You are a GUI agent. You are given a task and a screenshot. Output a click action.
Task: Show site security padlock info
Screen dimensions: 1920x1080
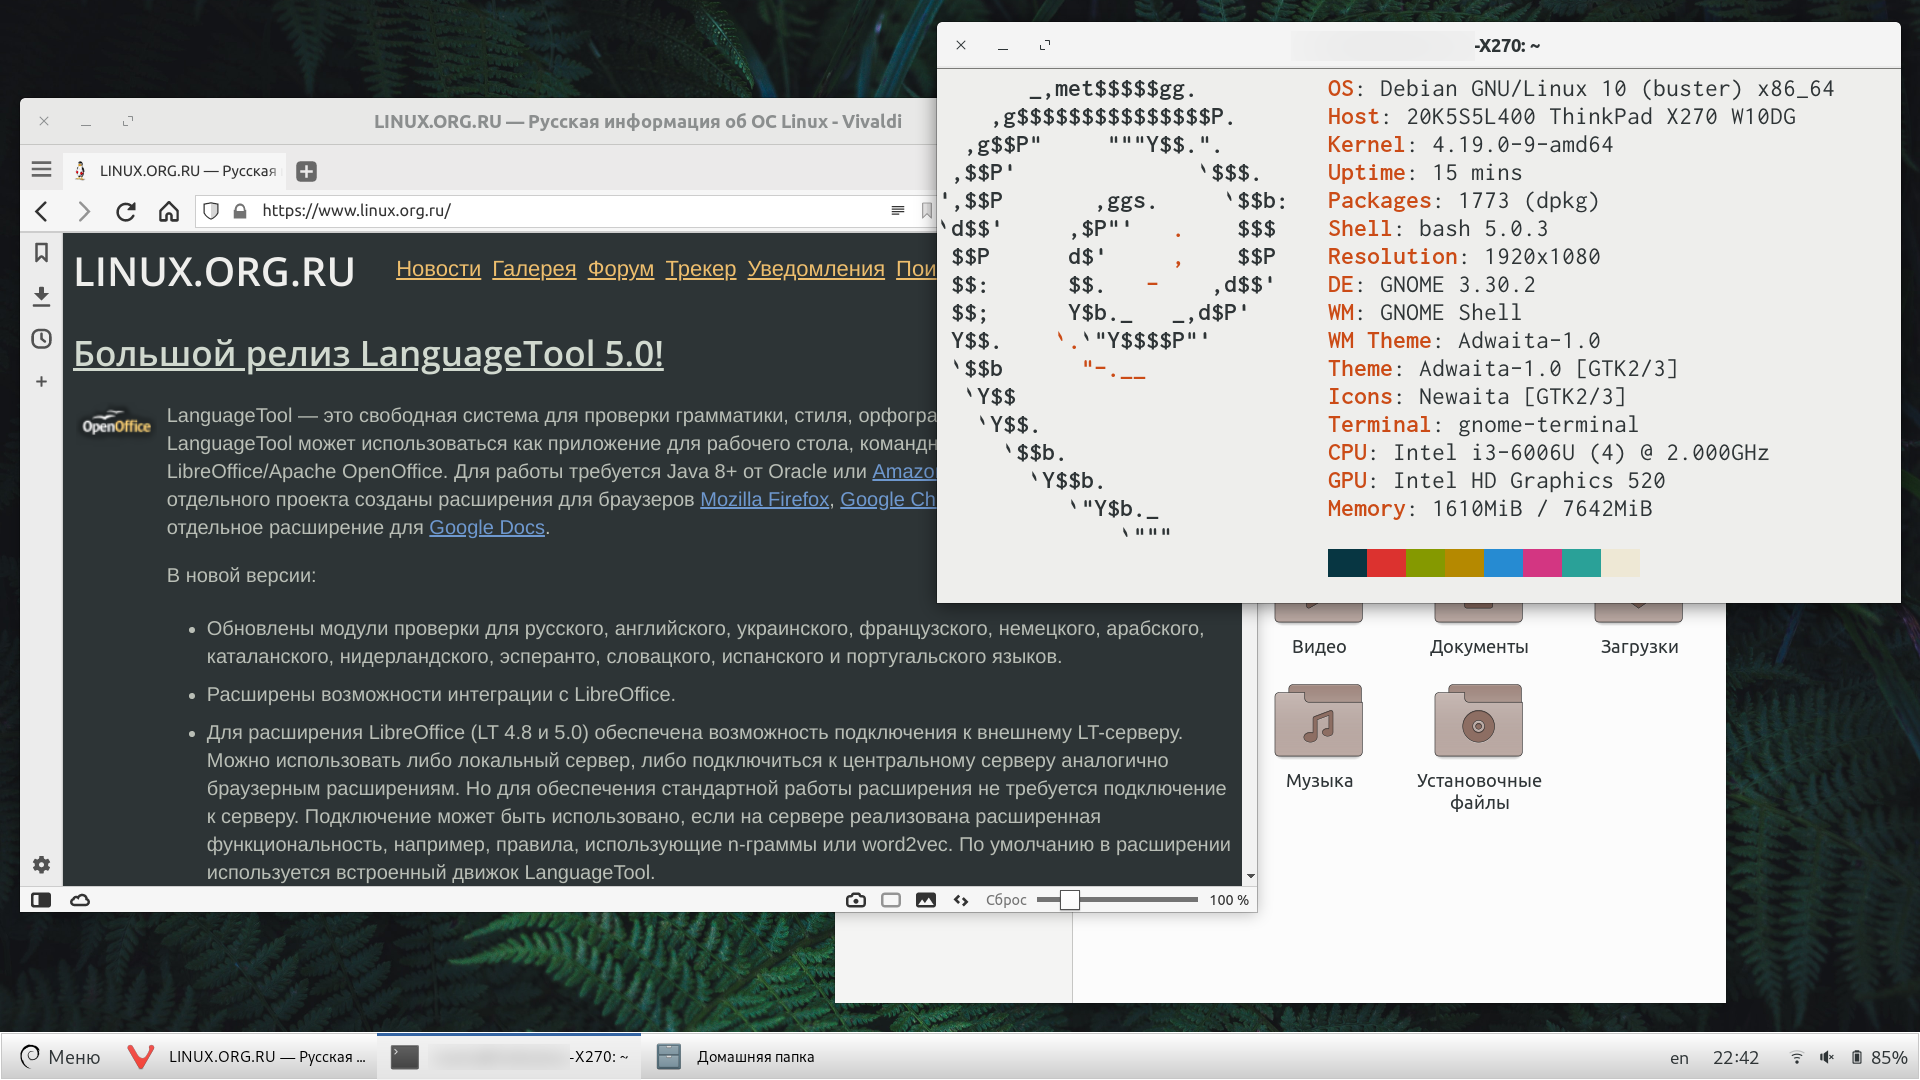click(240, 211)
